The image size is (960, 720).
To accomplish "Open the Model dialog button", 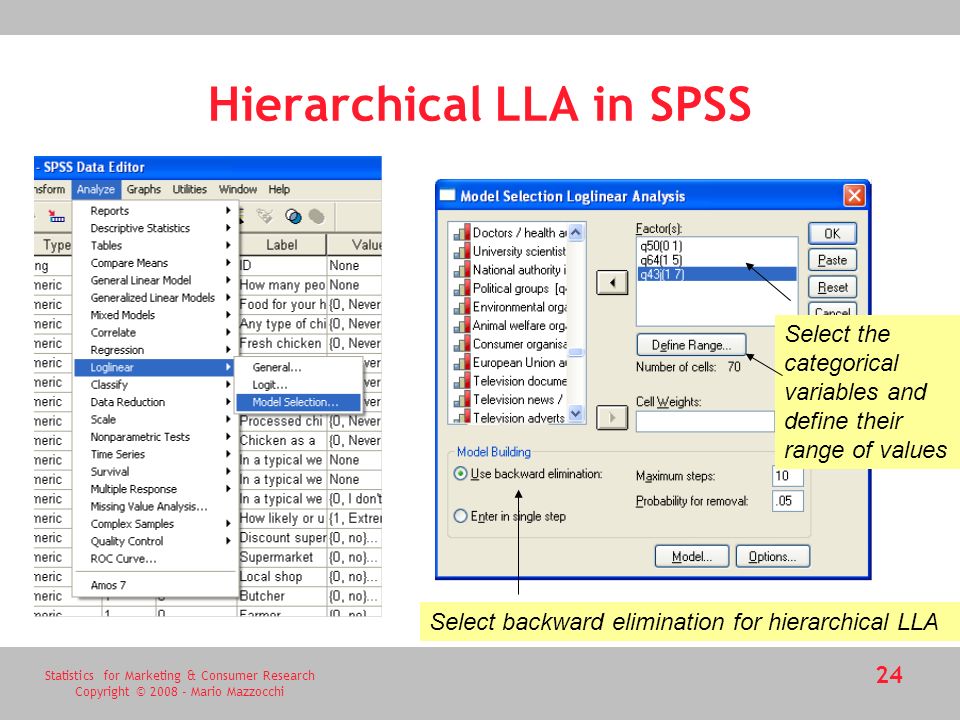I will [692, 557].
